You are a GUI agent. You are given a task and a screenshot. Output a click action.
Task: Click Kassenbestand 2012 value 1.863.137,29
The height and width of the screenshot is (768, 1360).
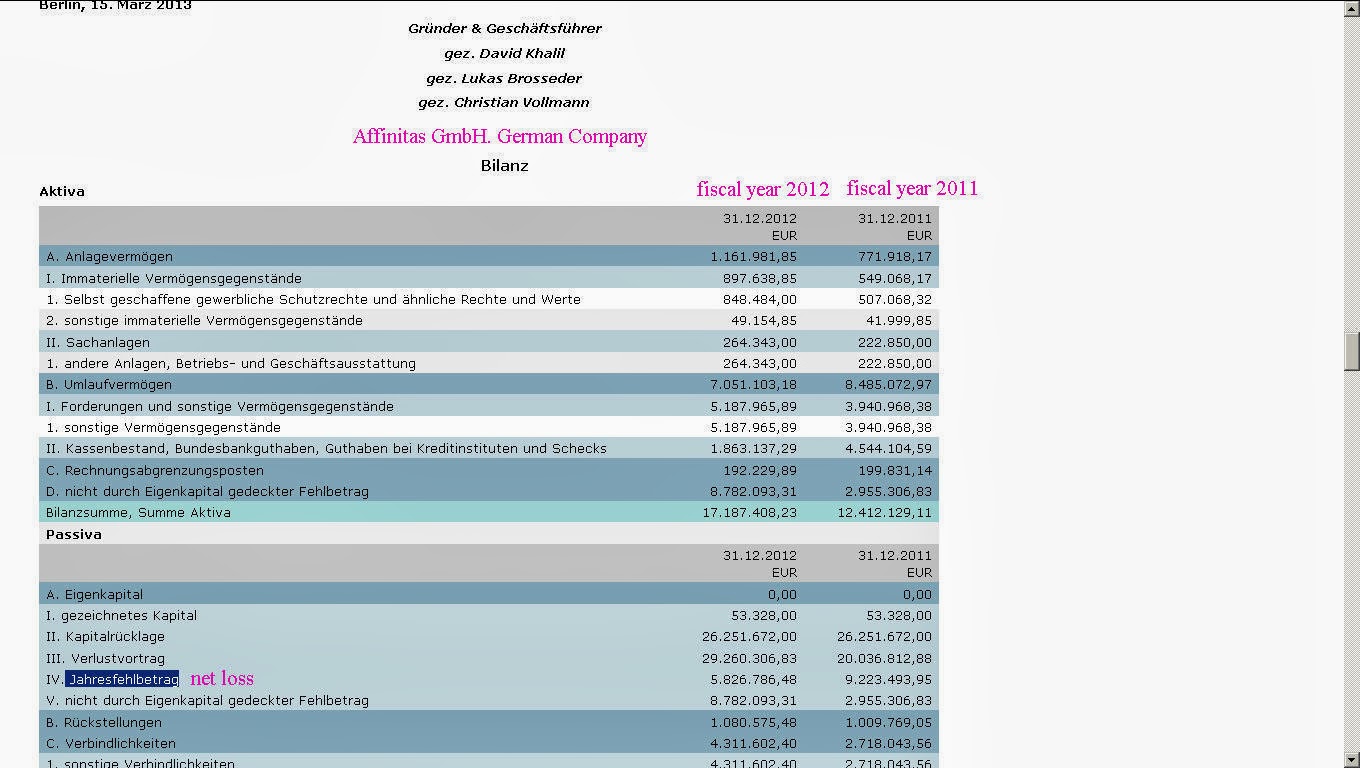pos(753,448)
